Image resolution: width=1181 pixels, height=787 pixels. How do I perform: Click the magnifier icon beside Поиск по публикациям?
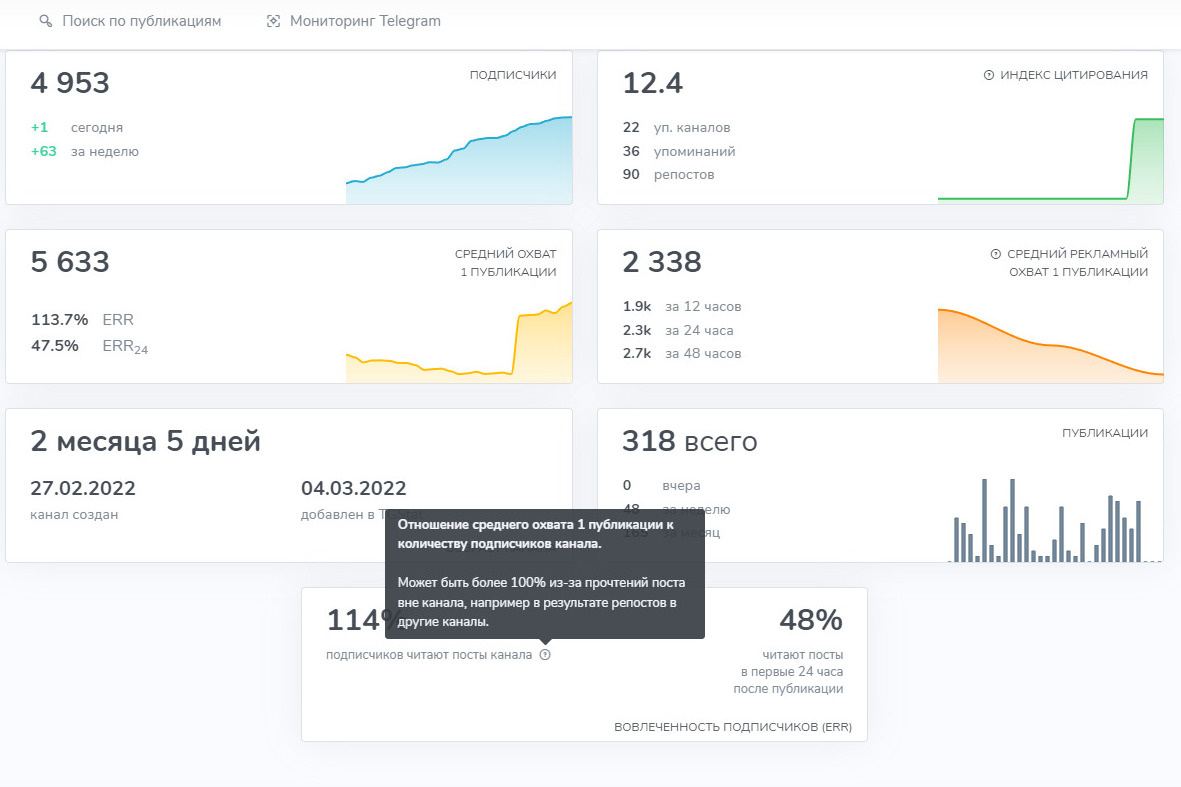pyautogui.click(x=45, y=21)
